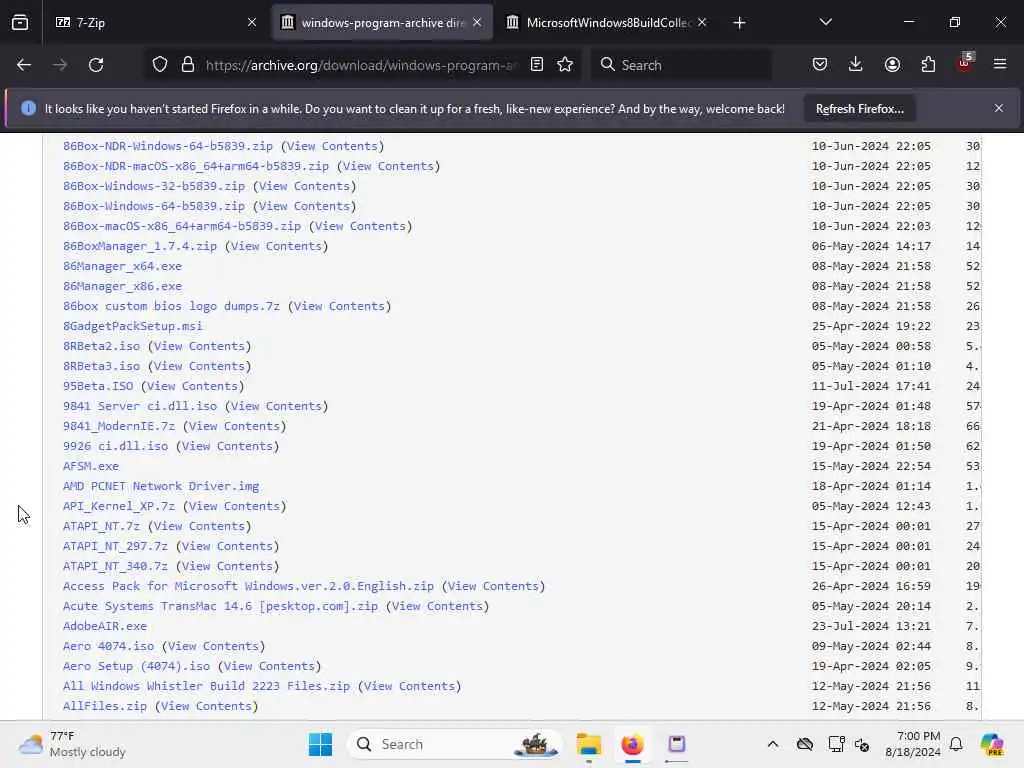View contents of AllFiles.zip
Screen dimensions: 1024x768
206,706
